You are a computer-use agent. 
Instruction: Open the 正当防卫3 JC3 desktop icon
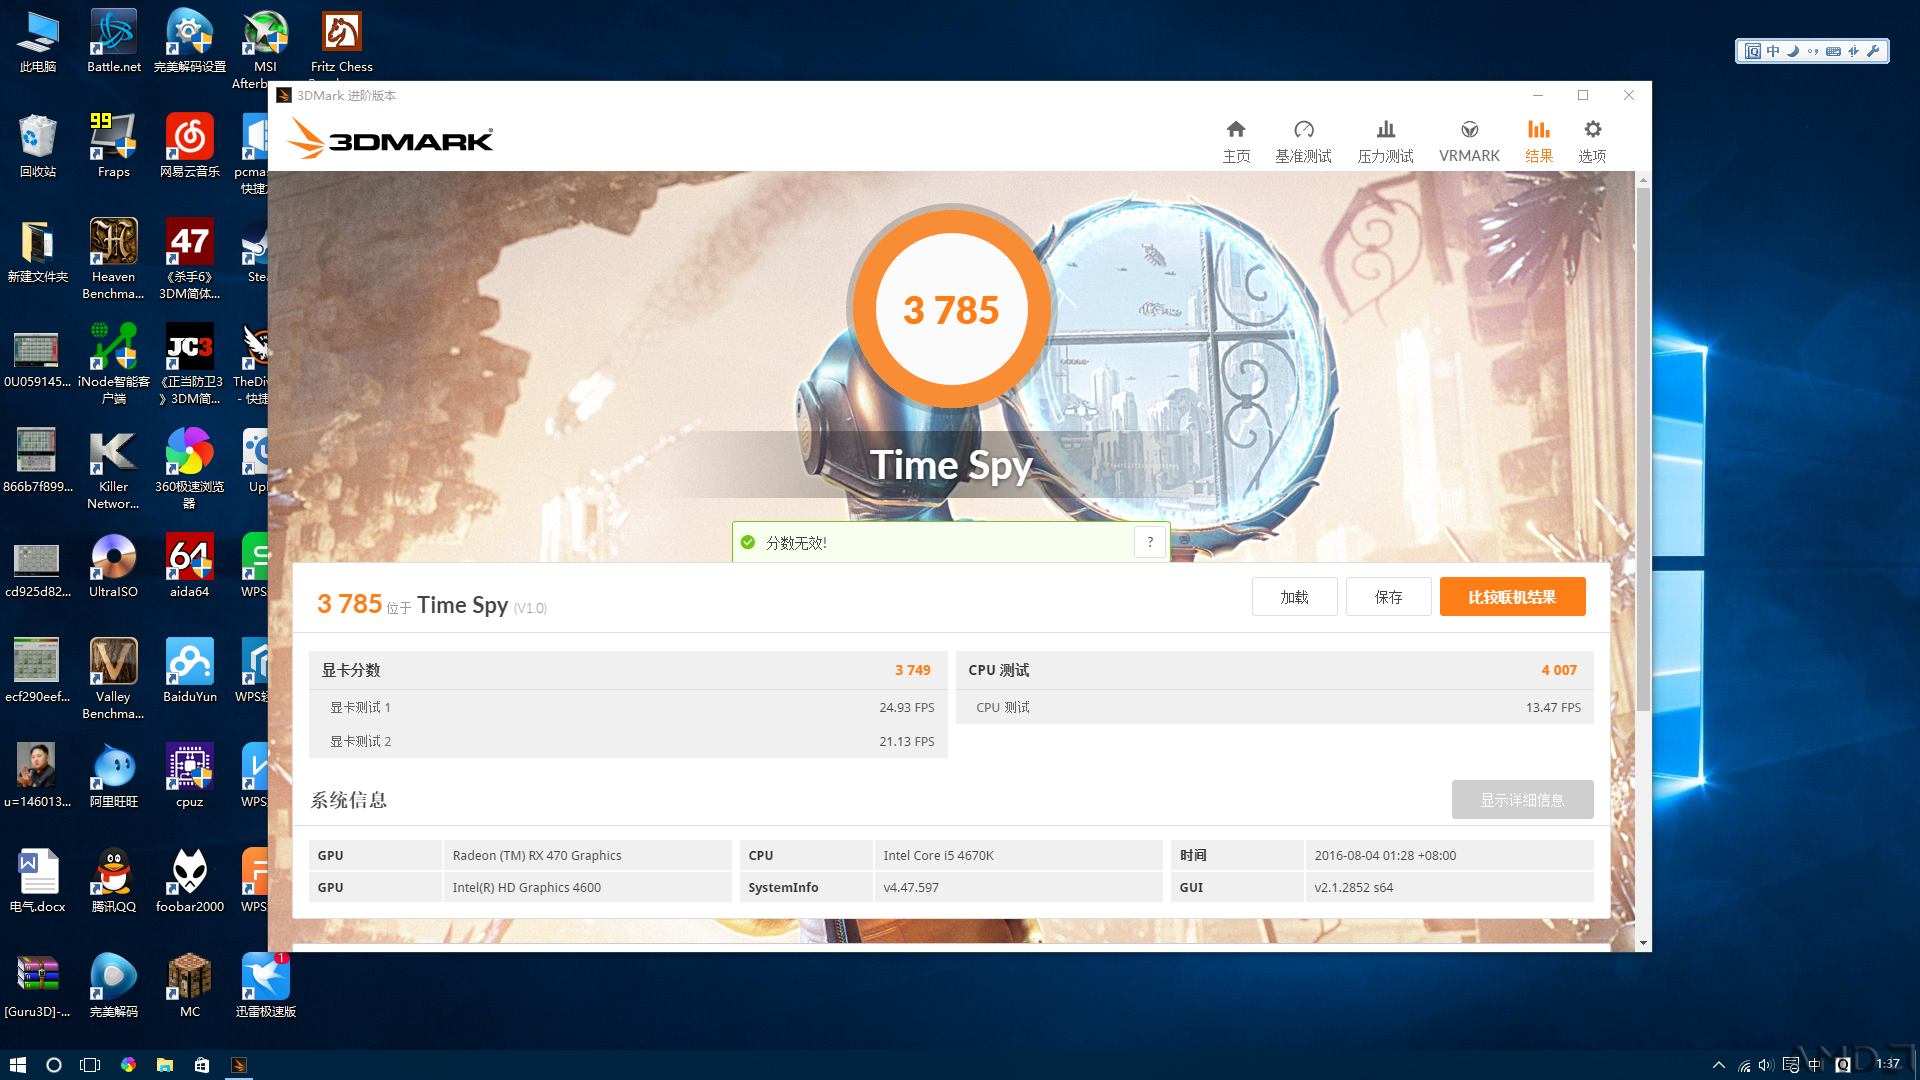[x=190, y=364]
